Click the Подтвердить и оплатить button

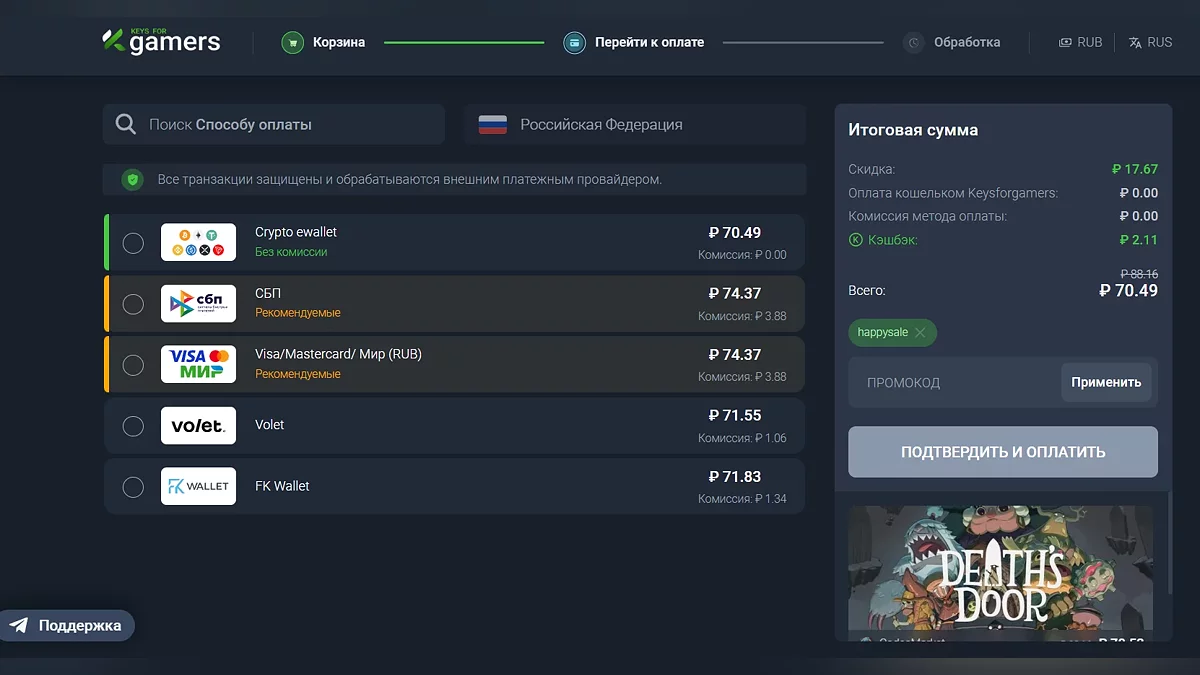pos(1003,452)
